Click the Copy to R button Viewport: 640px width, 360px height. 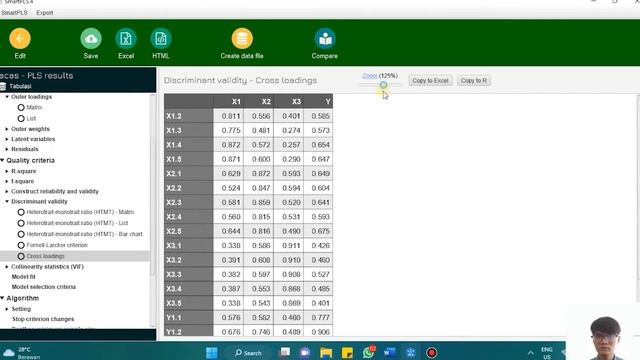coord(474,80)
